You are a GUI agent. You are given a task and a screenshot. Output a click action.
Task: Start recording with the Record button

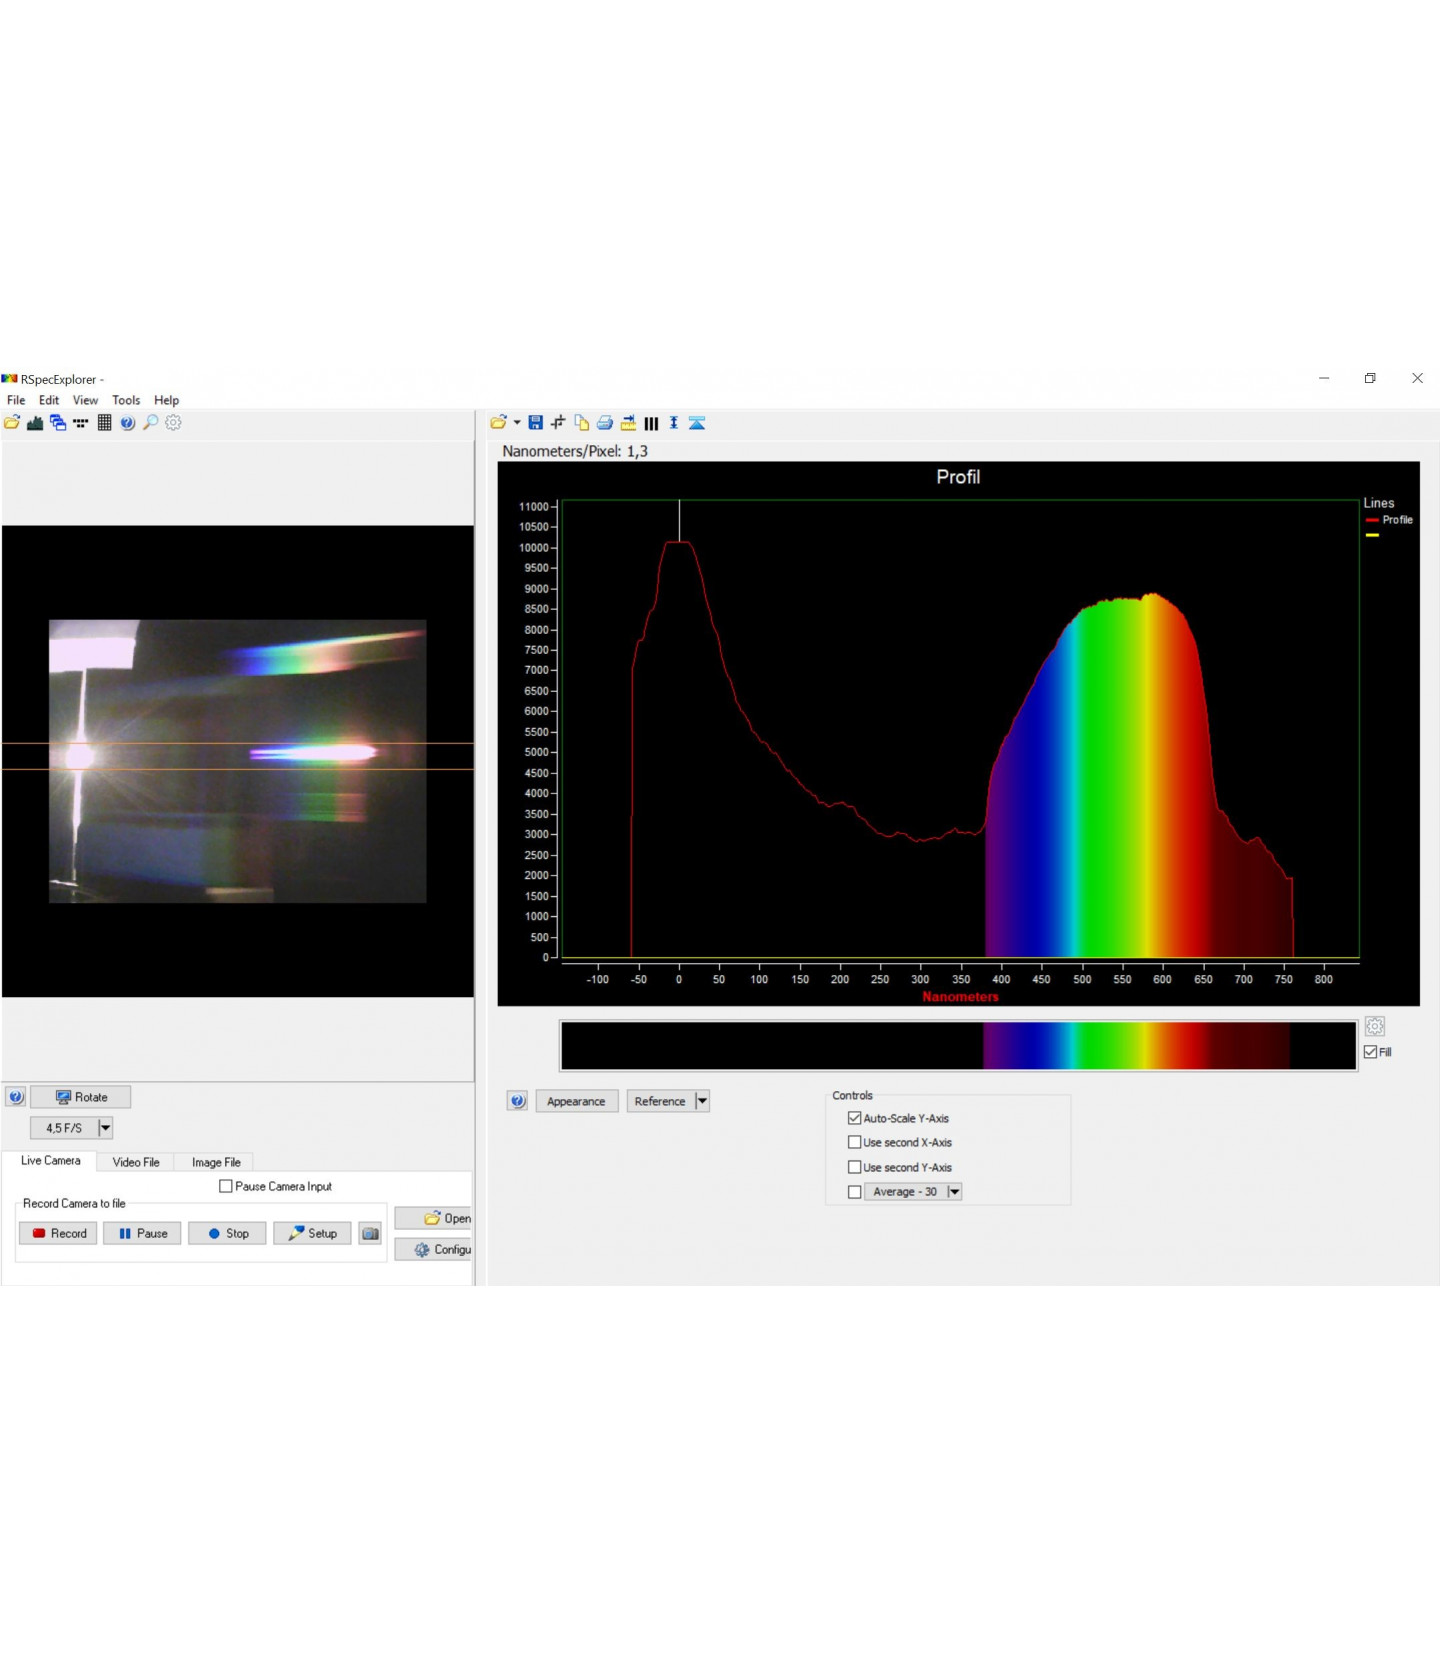tap(58, 1233)
